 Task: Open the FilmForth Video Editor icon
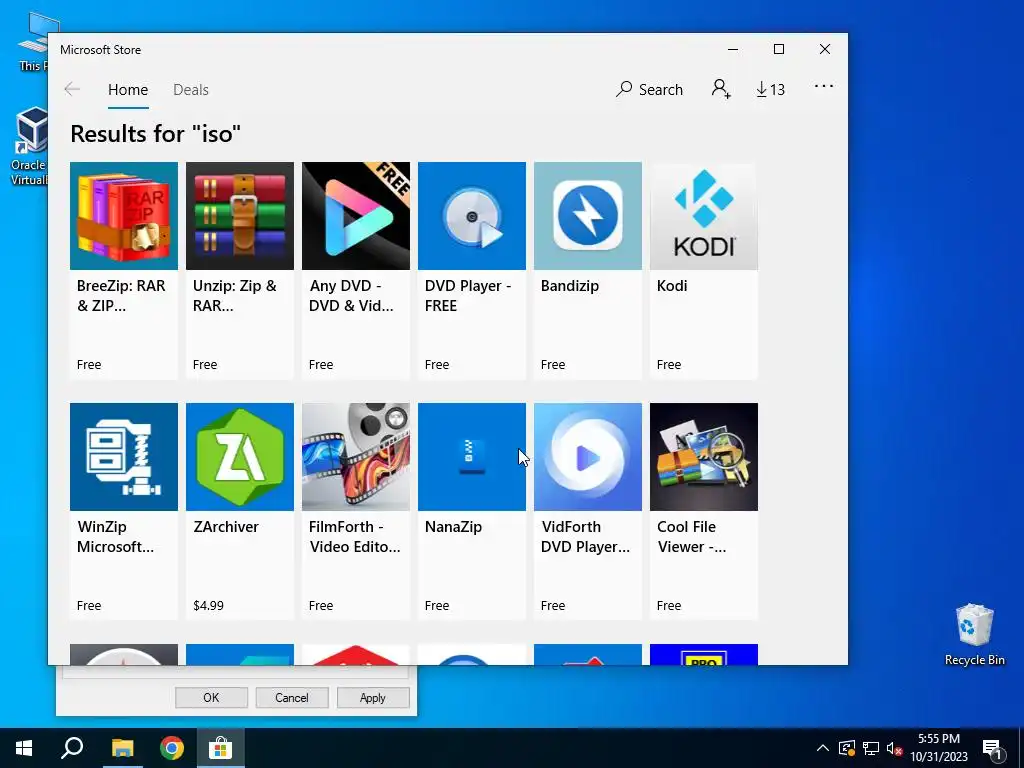pyautogui.click(x=356, y=456)
